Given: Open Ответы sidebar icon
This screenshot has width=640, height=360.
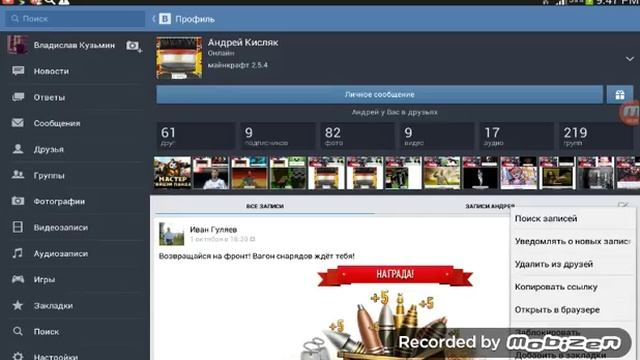Looking at the screenshot, I should (18, 97).
